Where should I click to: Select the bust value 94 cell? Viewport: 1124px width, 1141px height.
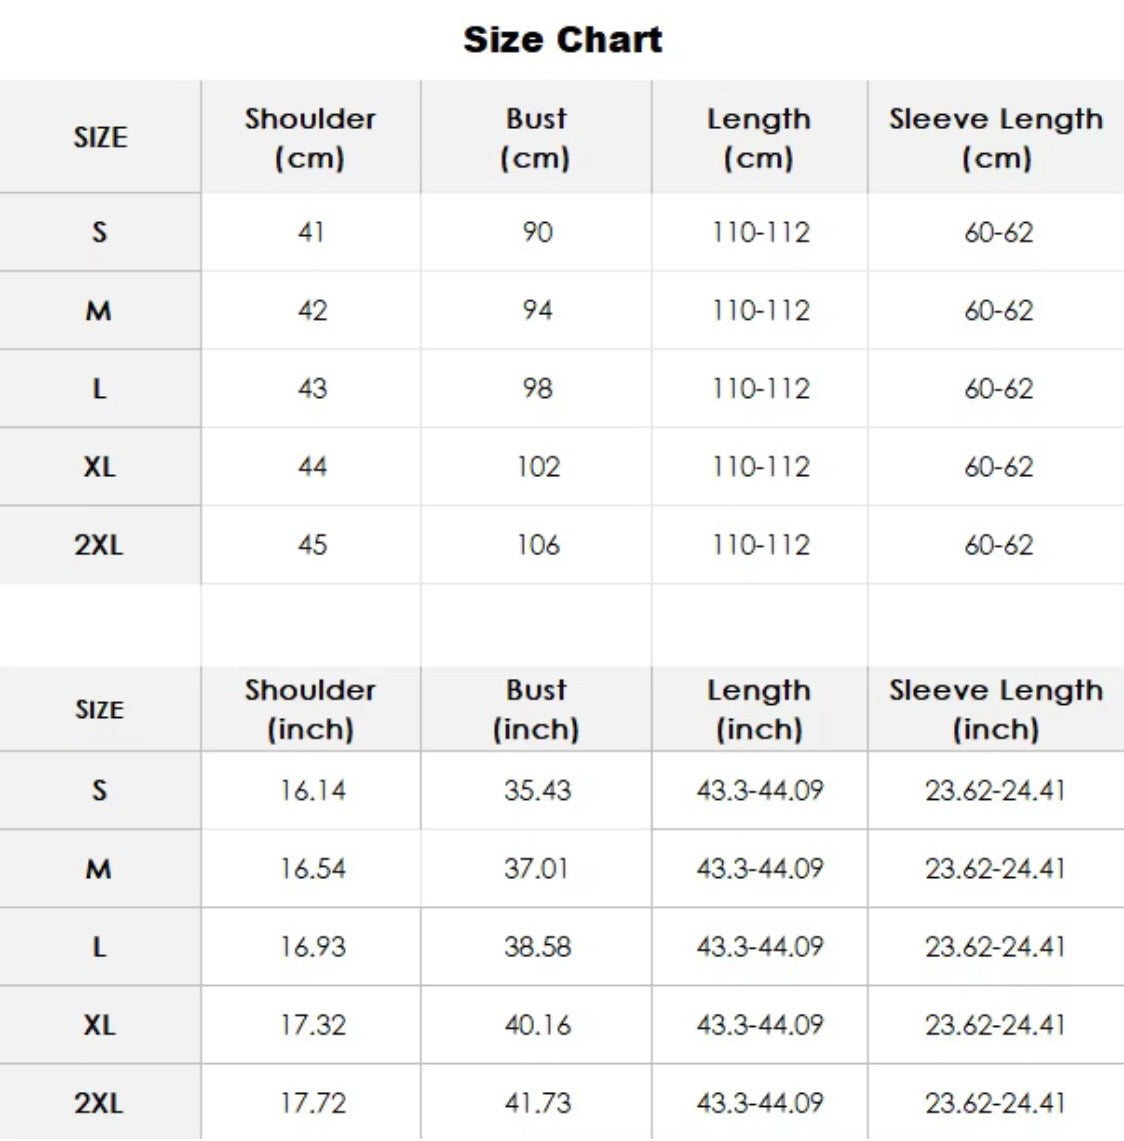537,310
